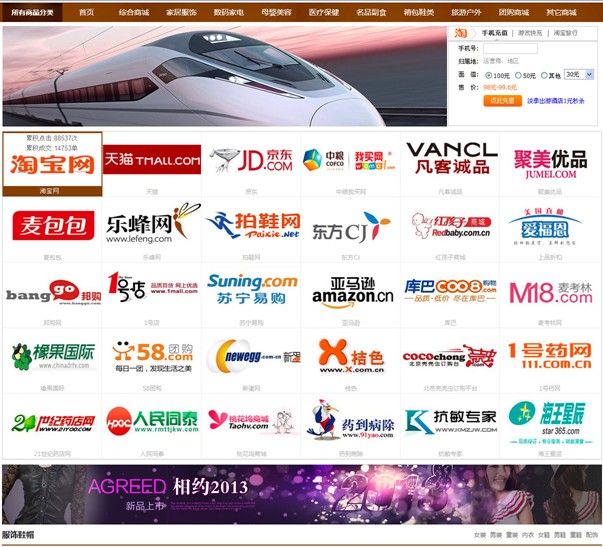
Task: Switch to 游戏快充 tab
Action: pyautogui.click(x=530, y=33)
